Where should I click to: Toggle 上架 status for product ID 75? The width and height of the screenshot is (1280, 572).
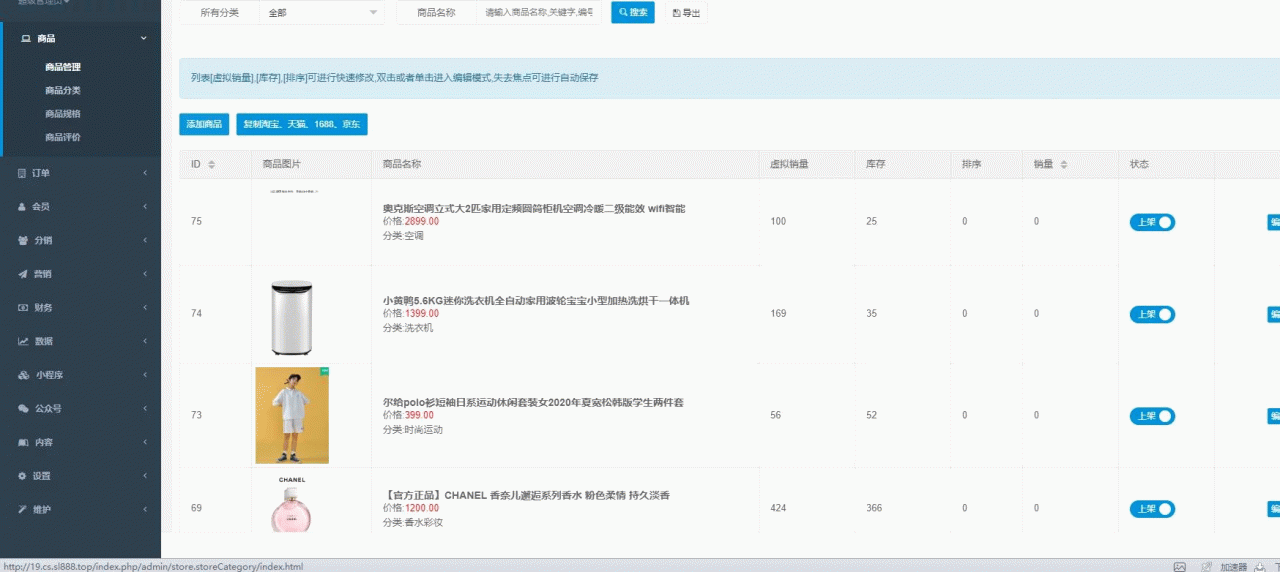click(1152, 222)
